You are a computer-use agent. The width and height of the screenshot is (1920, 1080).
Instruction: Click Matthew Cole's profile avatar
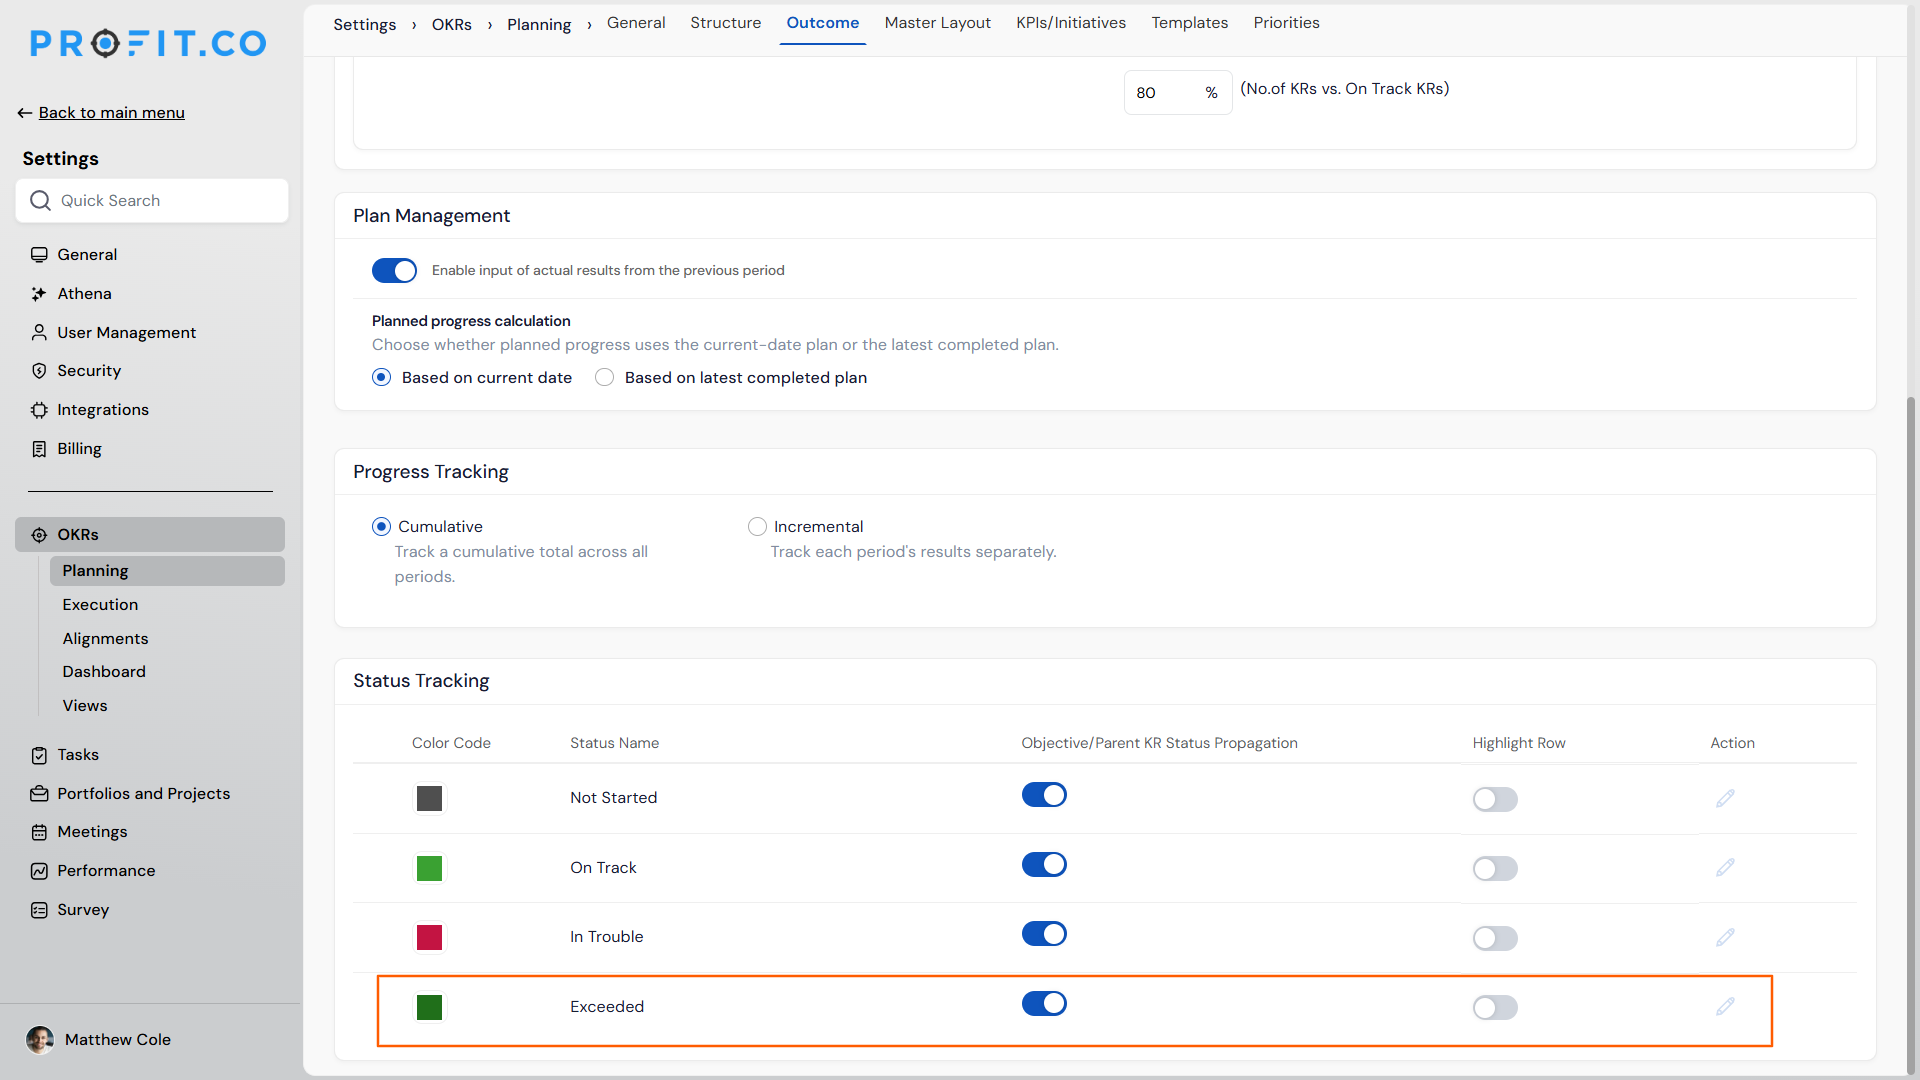coord(40,1040)
